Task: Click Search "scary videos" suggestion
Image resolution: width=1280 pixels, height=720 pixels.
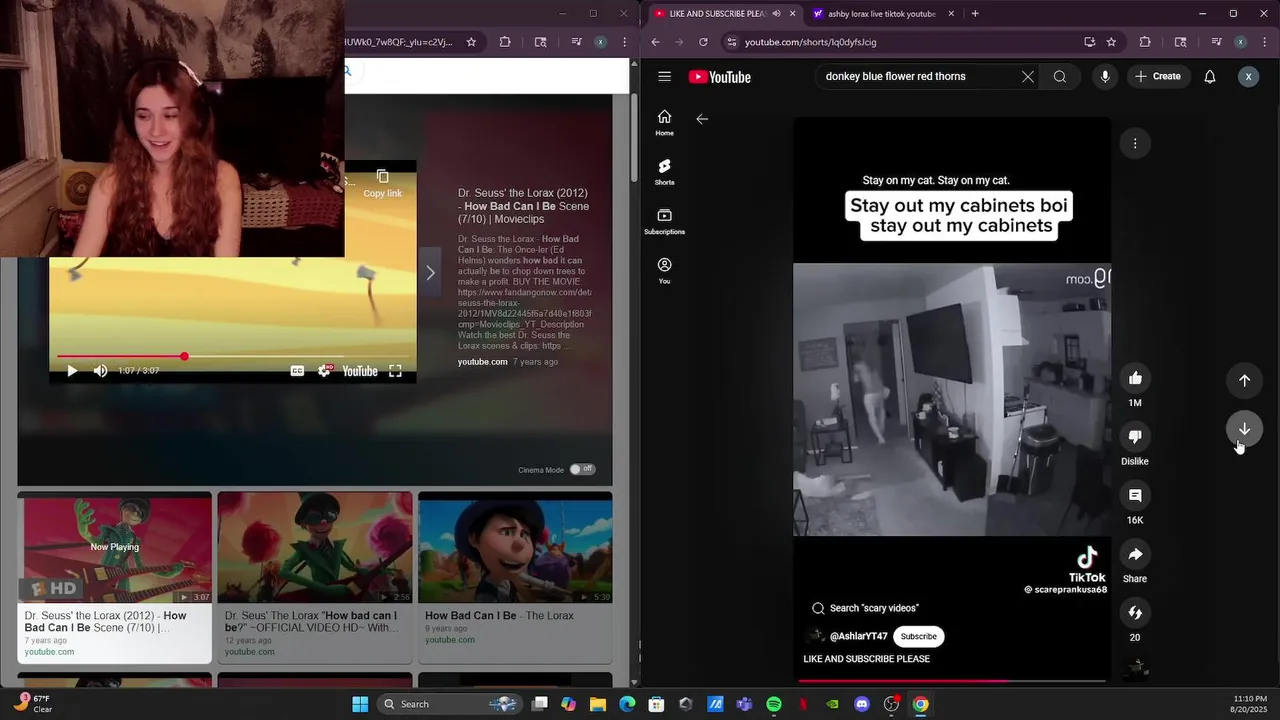Action: tap(865, 608)
